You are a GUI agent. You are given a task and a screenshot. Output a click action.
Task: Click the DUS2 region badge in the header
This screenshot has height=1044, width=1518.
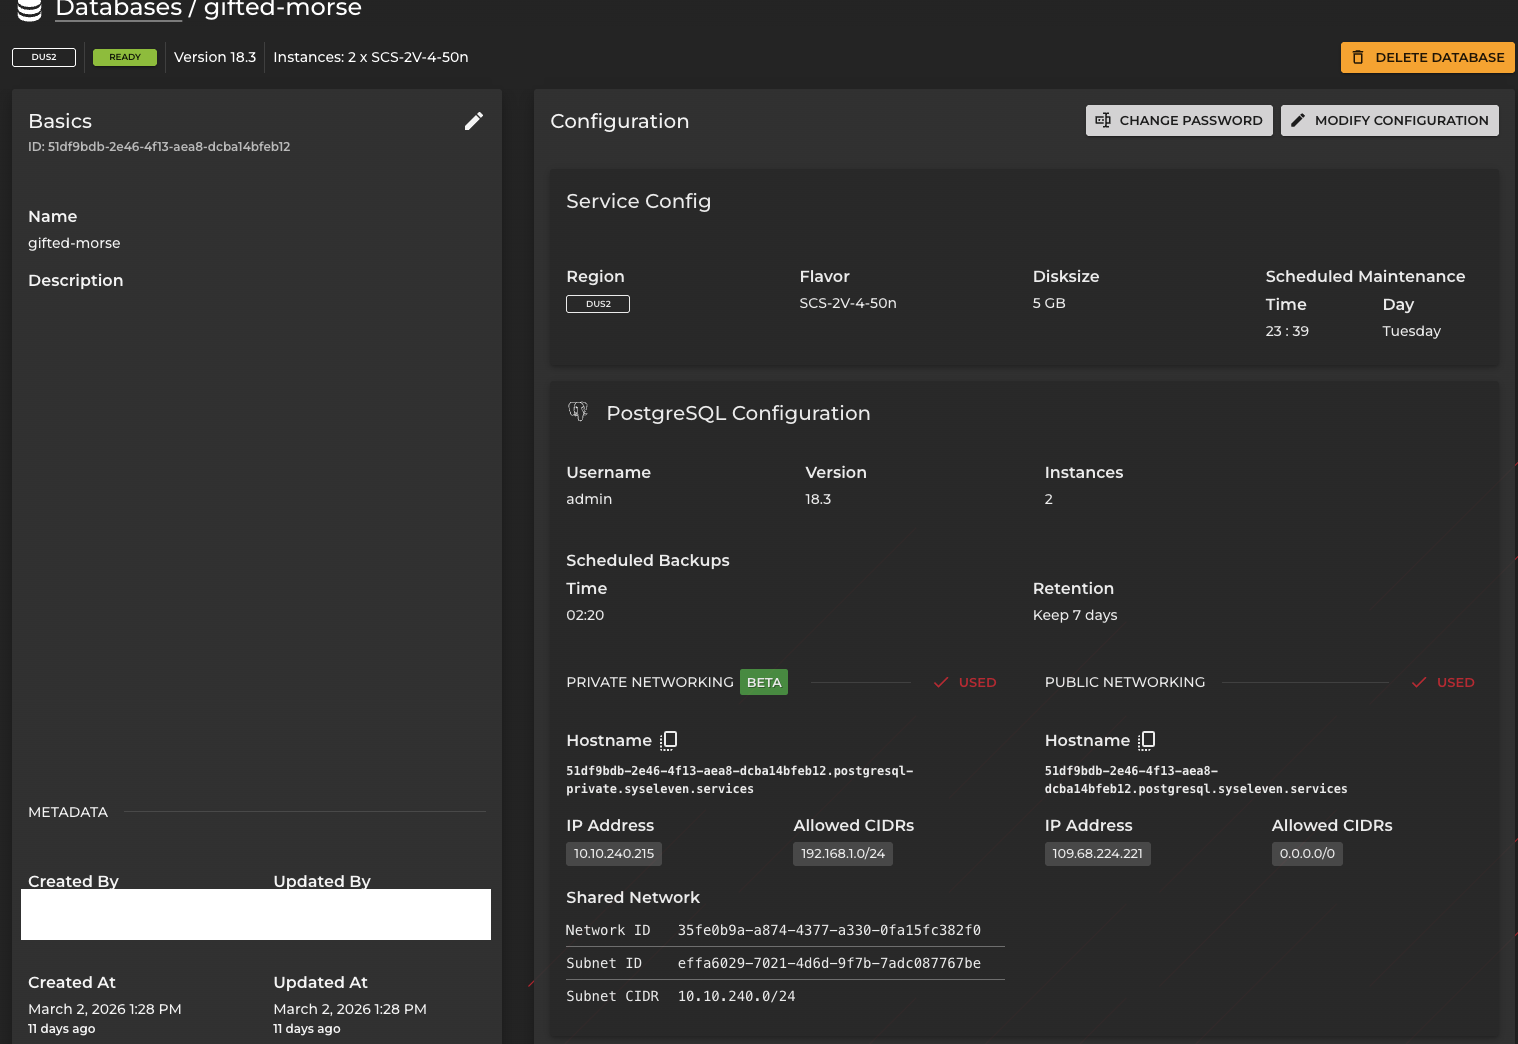coord(44,57)
